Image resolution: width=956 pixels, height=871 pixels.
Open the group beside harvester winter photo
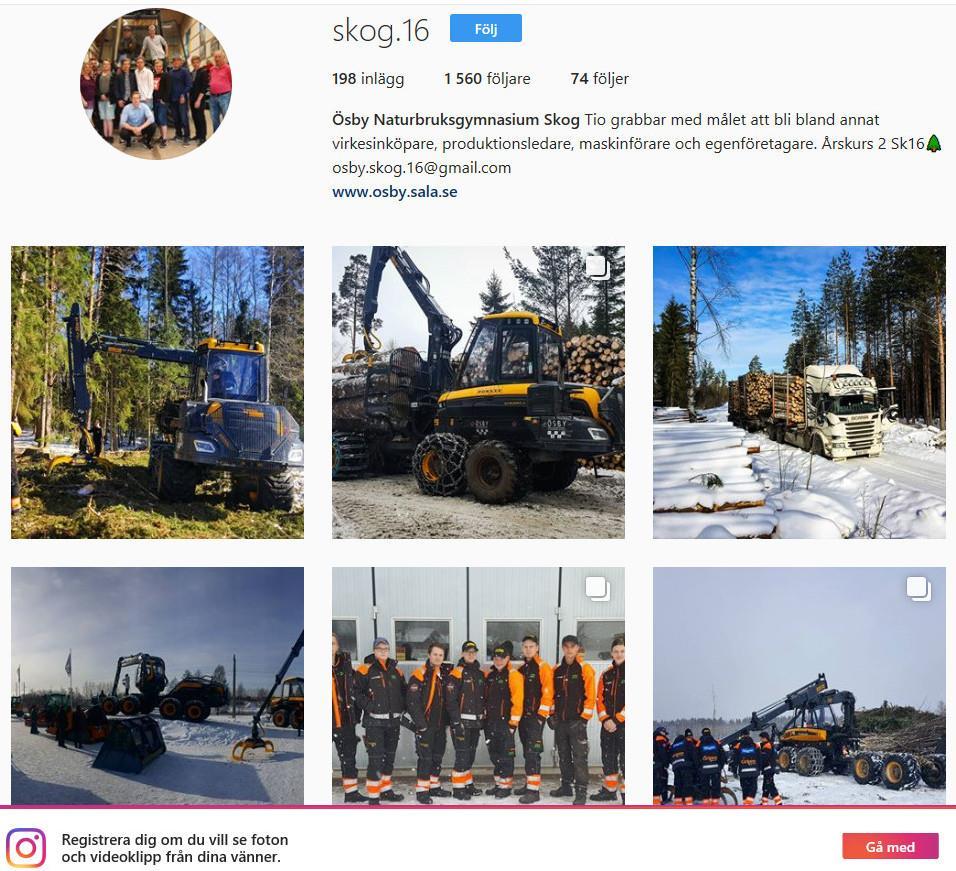point(799,686)
